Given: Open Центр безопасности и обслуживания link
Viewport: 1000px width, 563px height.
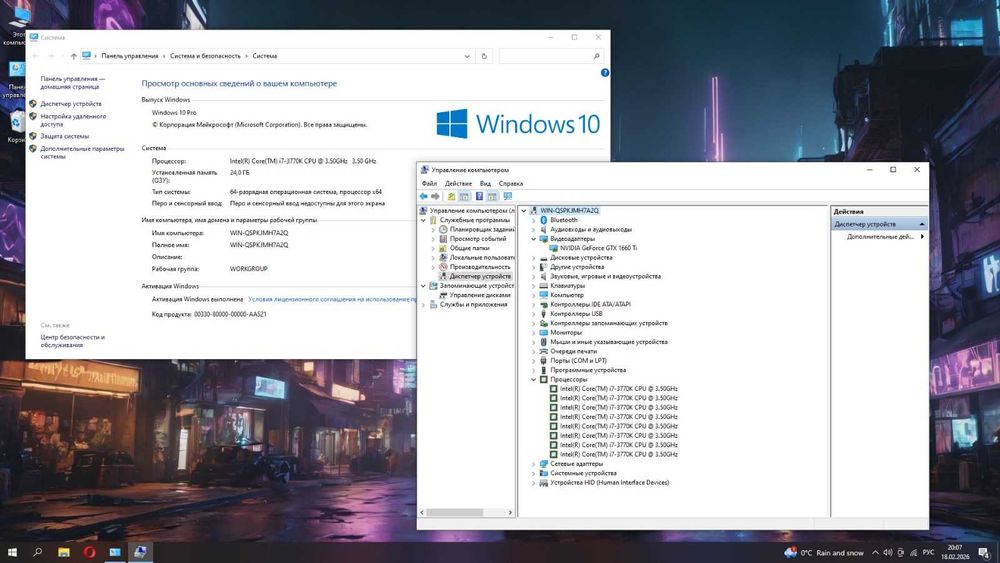Looking at the screenshot, I should click(x=72, y=341).
